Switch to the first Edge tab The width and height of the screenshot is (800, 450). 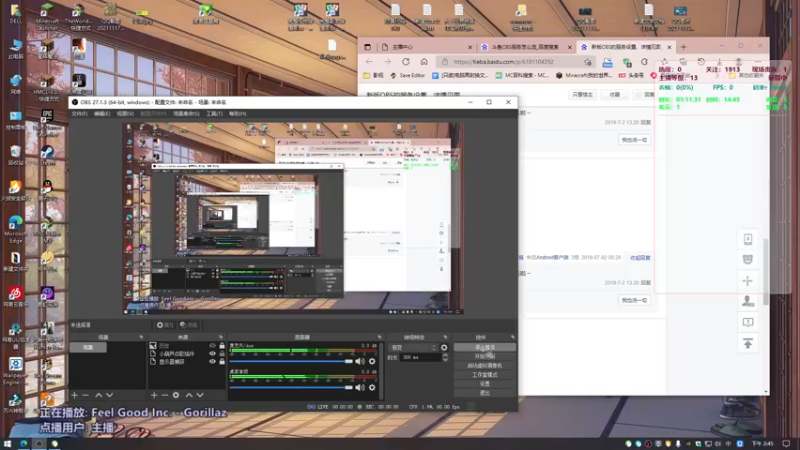[426, 47]
